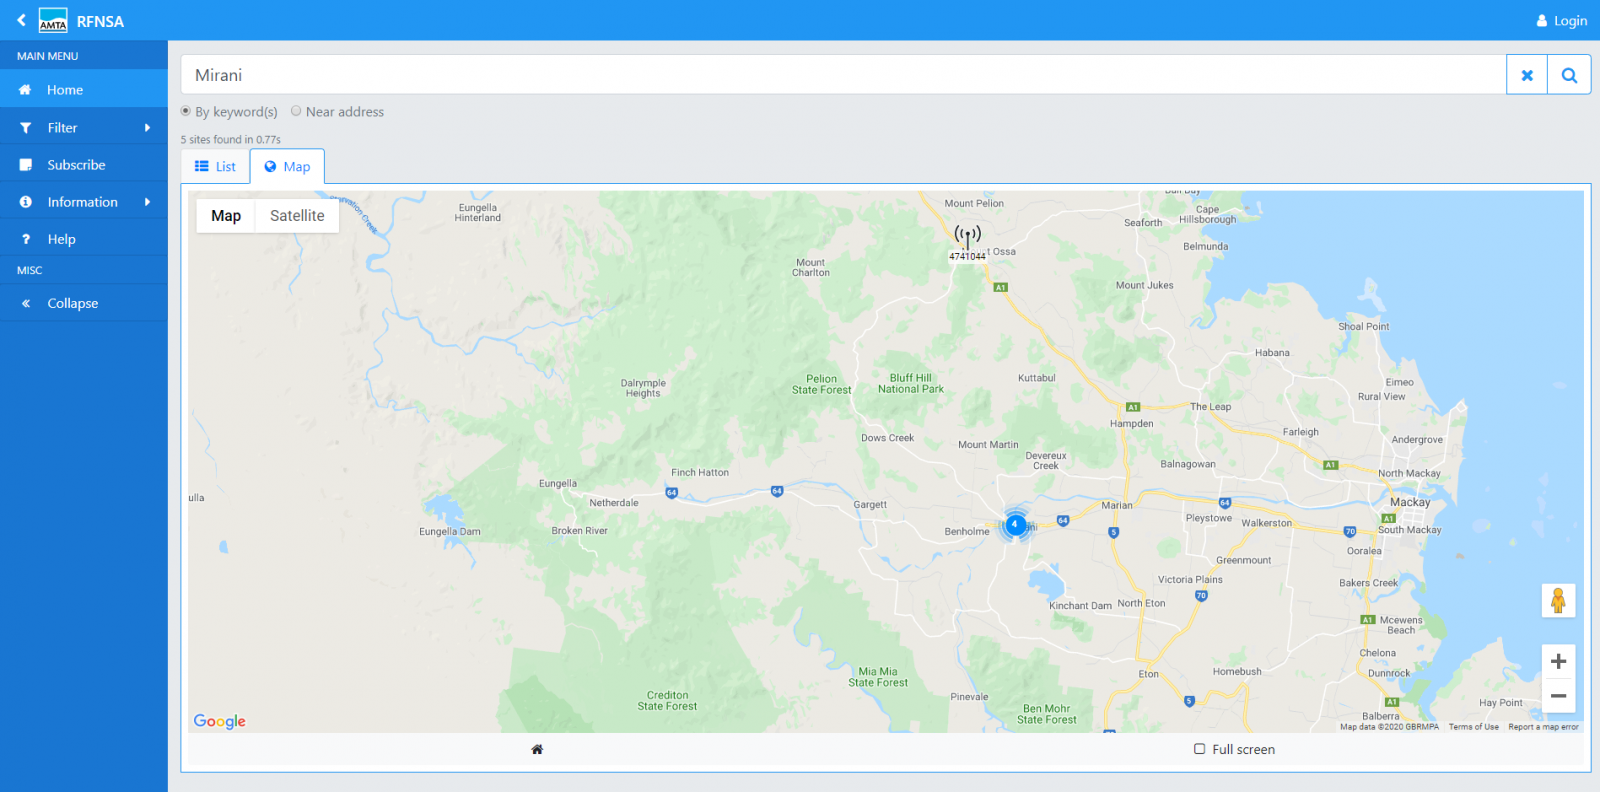Image resolution: width=1600 pixels, height=792 pixels.
Task: Click the blue cluster marker 4
Action: pos(1015,524)
